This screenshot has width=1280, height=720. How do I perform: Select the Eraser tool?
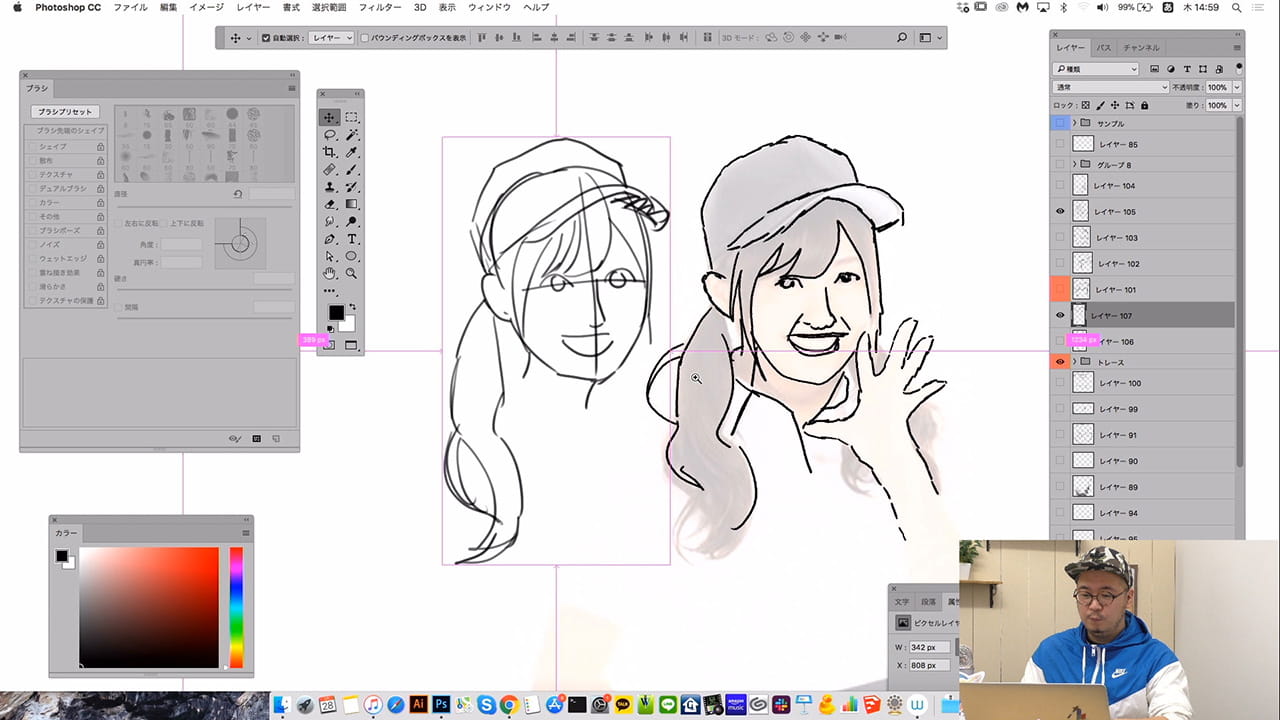point(329,204)
